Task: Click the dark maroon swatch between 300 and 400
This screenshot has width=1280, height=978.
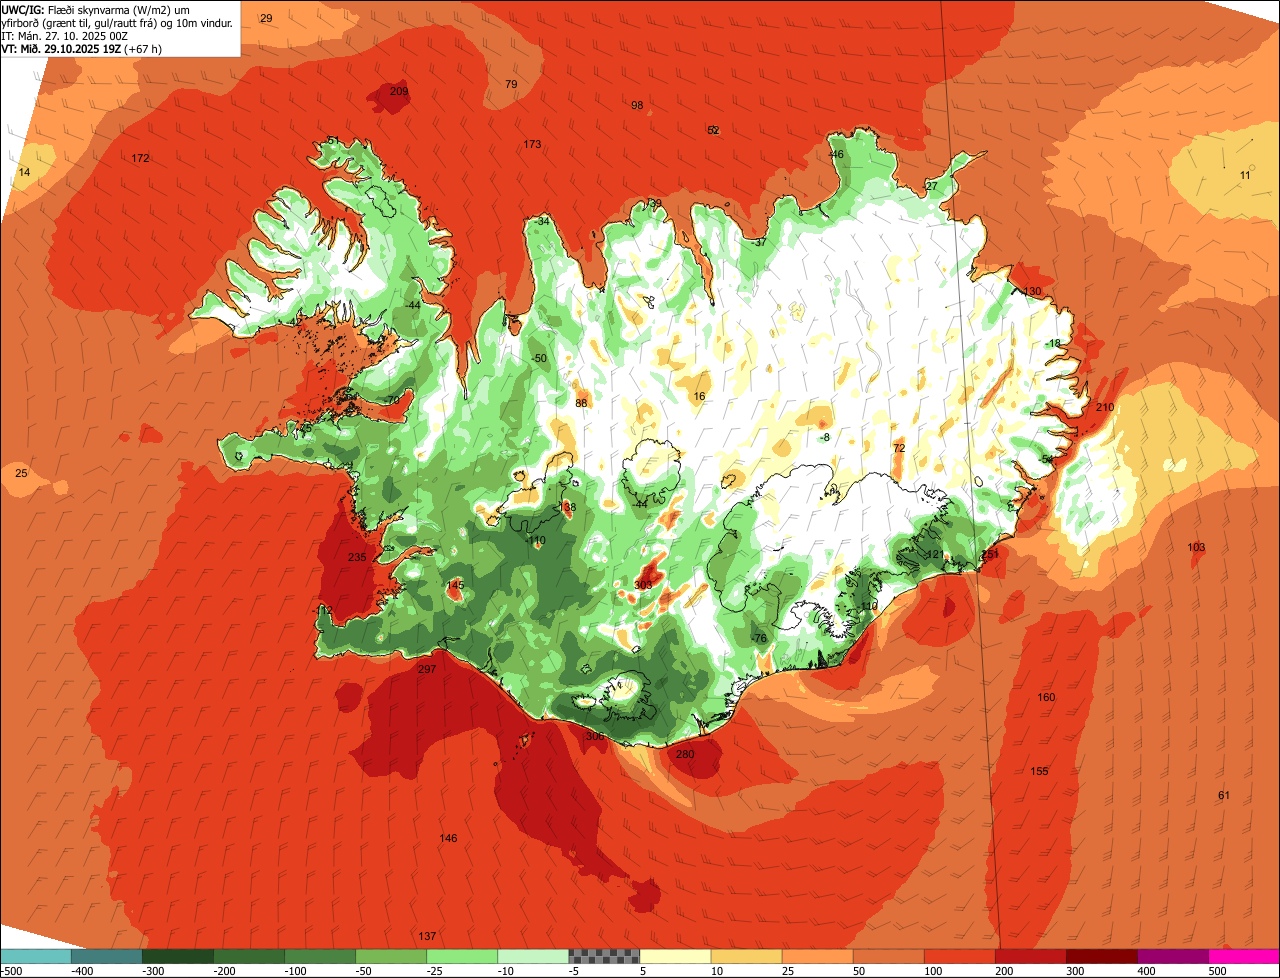Action: click(1100, 956)
